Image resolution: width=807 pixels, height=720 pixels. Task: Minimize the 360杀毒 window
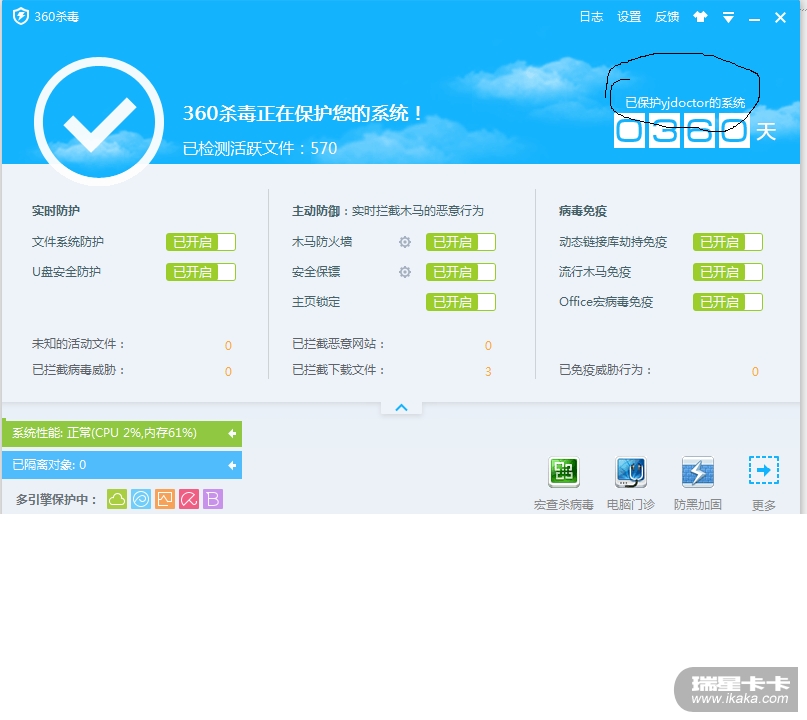(x=755, y=19)
